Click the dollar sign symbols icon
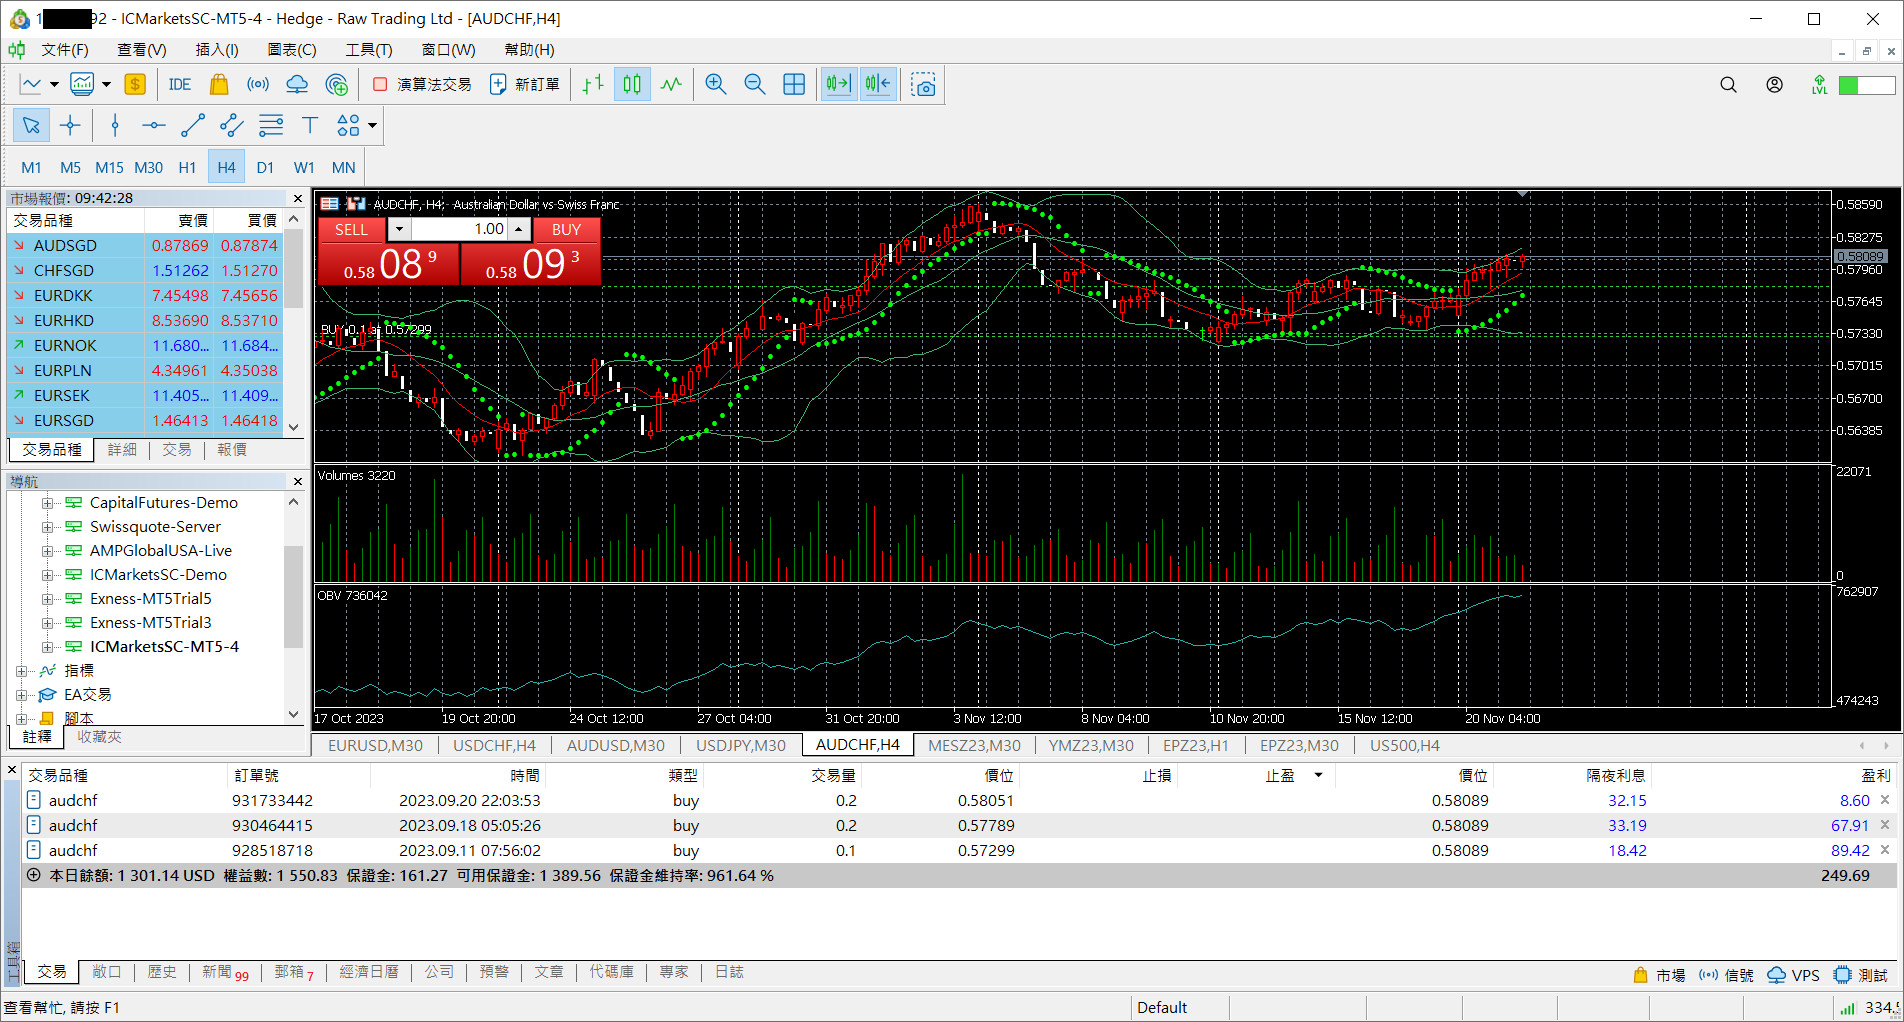Image resolution: width=1904 pixels, height=1022 pixels. click(x=135, y=85)
